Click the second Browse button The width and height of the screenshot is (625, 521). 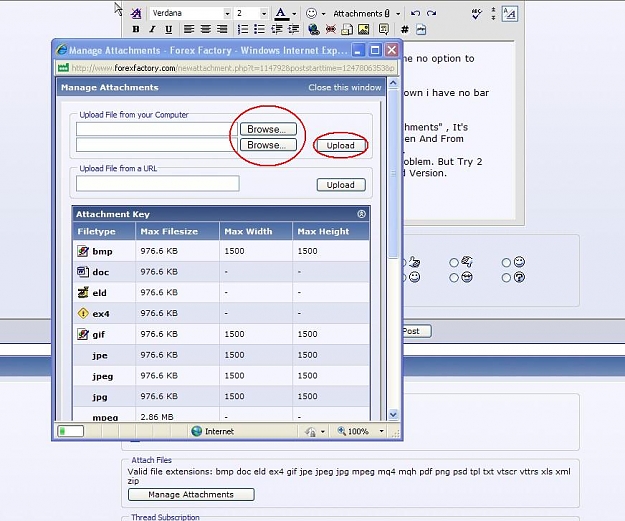click(268, 145)
